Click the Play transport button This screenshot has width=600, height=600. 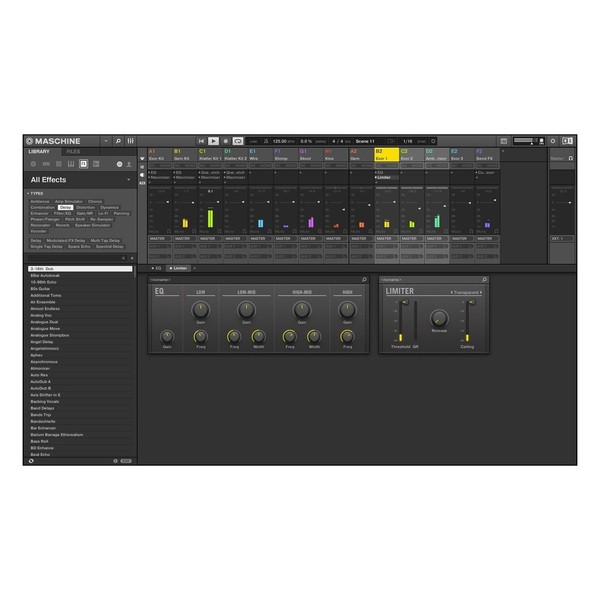pyautogui.click(x=214, y=141)
